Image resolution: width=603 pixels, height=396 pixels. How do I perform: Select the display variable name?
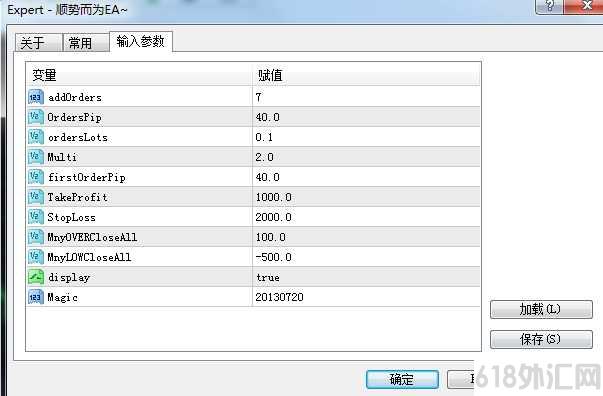point(69,277)
